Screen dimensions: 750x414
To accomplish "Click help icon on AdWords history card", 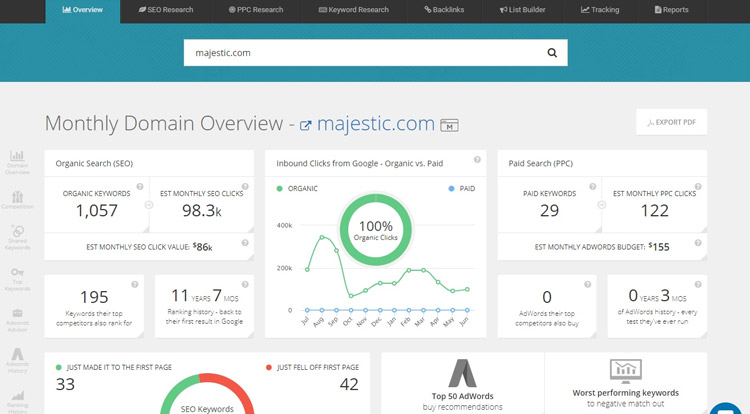I will pos(698,284).
